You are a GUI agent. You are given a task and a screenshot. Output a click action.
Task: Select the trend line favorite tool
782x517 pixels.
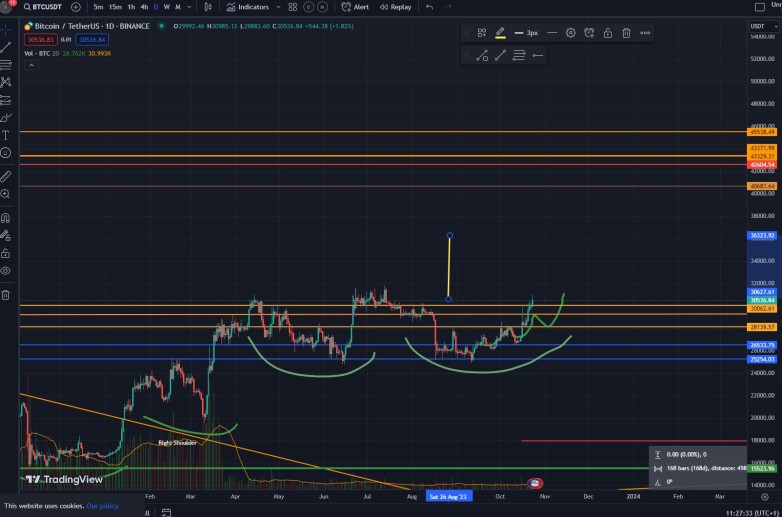(x=500, y=55)
